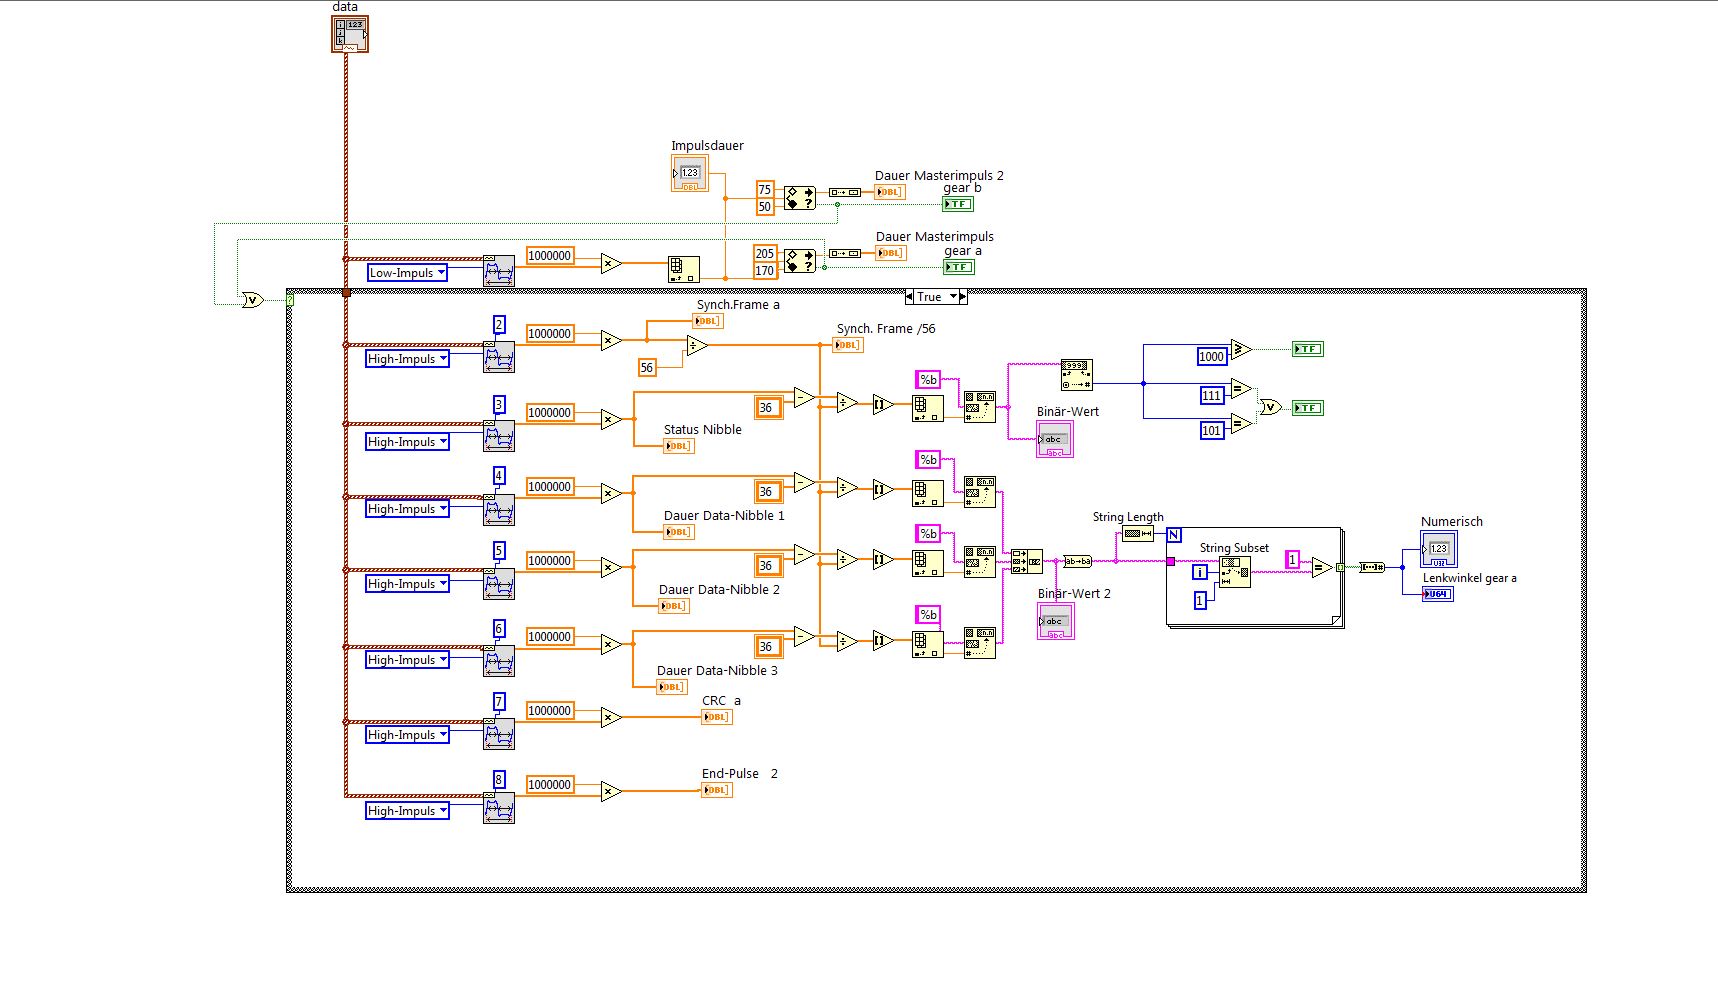This screenshot has height=982, width=1718.
Task: Click the index constant 8 above last High-Impuls
Action: [499, 780]
